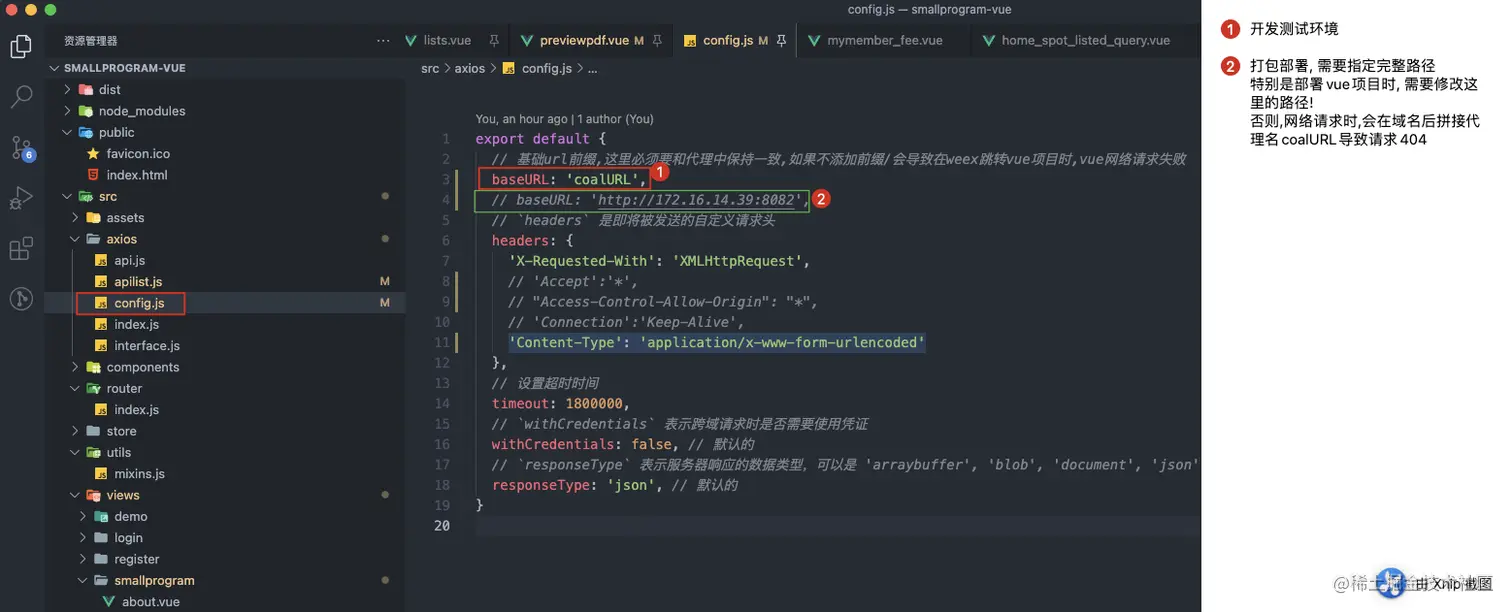1512x612 pixels.
Task: Open the Run and Debug view
Action: tap(21, 198)
